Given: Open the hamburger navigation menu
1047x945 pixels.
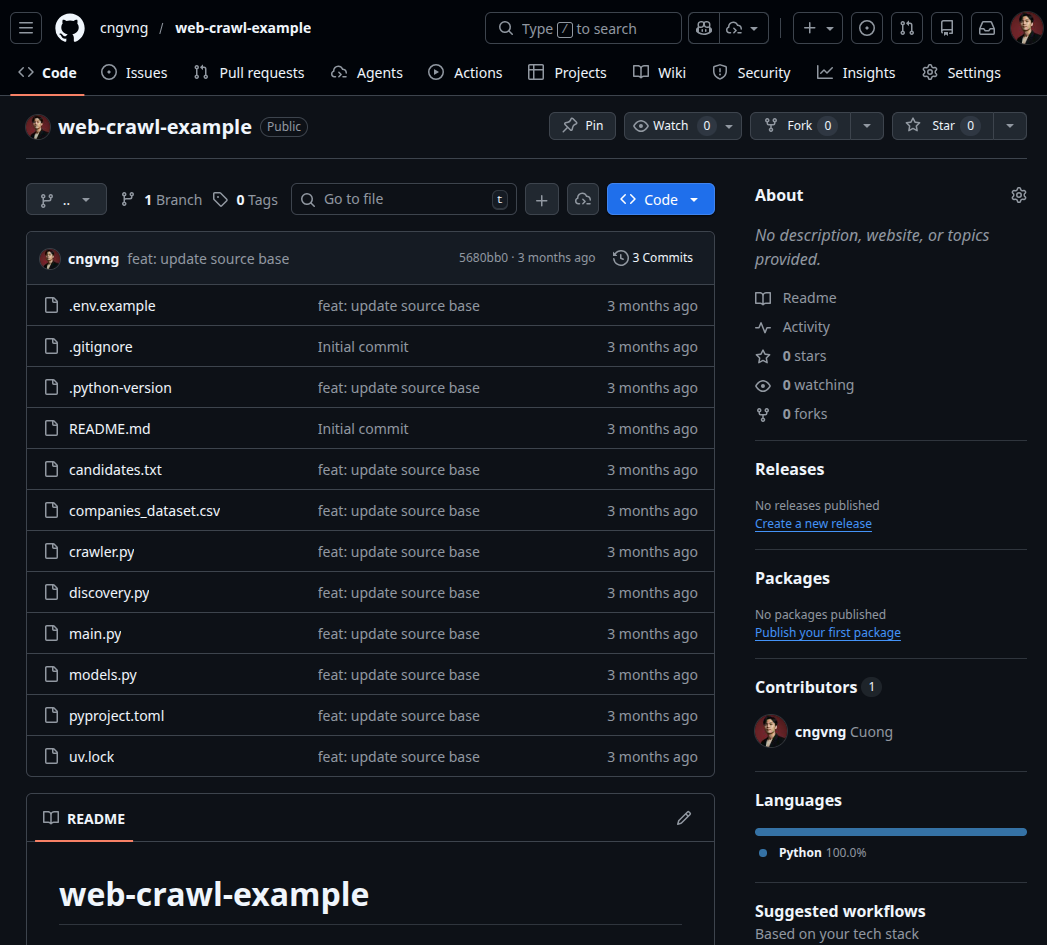Looking at the screenshot, I should 26,28.
